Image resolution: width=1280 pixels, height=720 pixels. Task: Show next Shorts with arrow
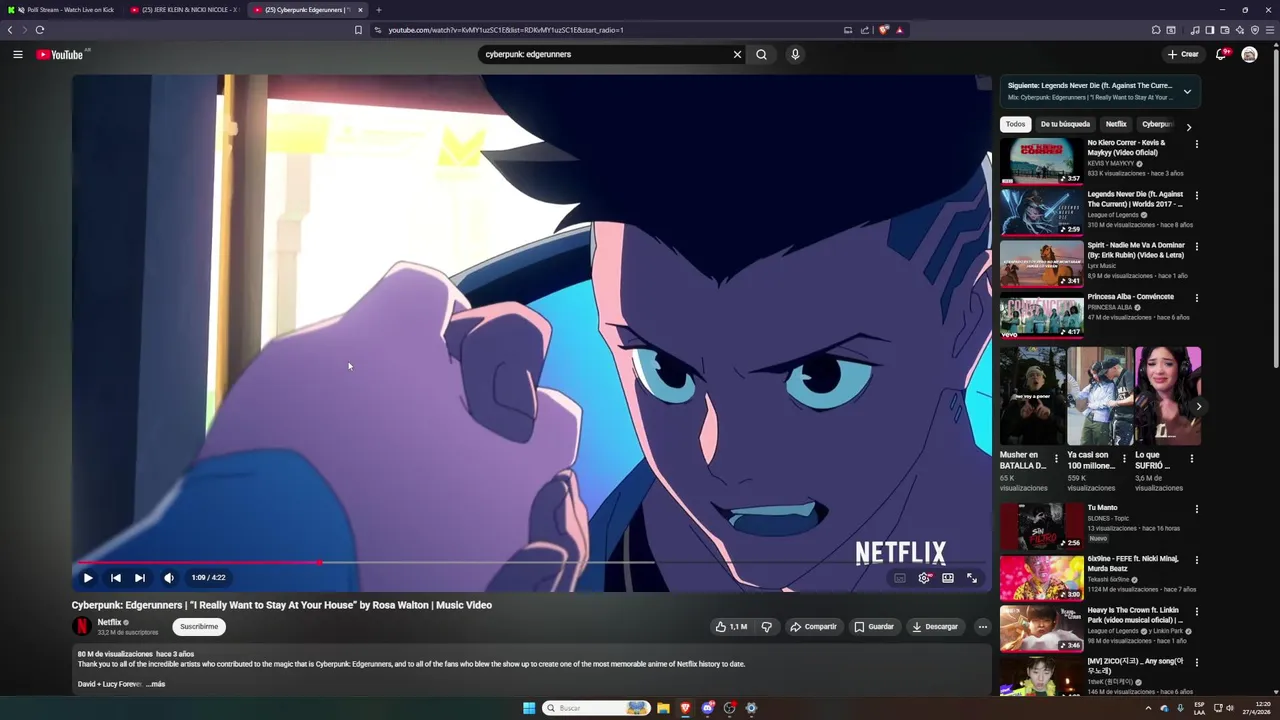[1198, 406]
